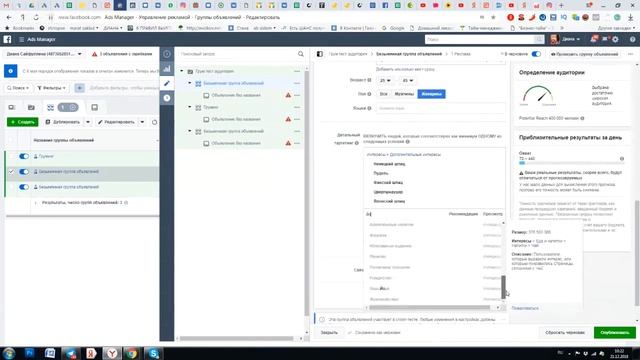Open the Поиск dropdown
This screenshot has height=360, width=640.
[x=18, y=88]
